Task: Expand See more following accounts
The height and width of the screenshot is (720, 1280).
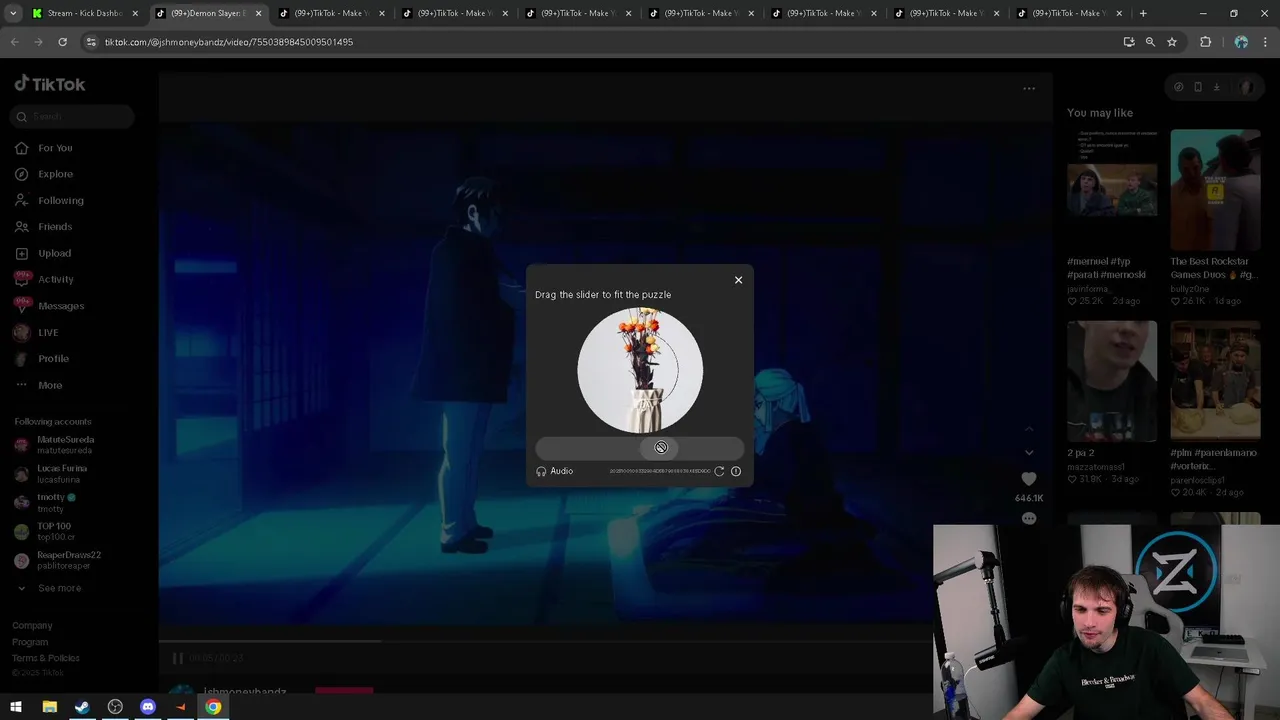Action: pos(59,588)
